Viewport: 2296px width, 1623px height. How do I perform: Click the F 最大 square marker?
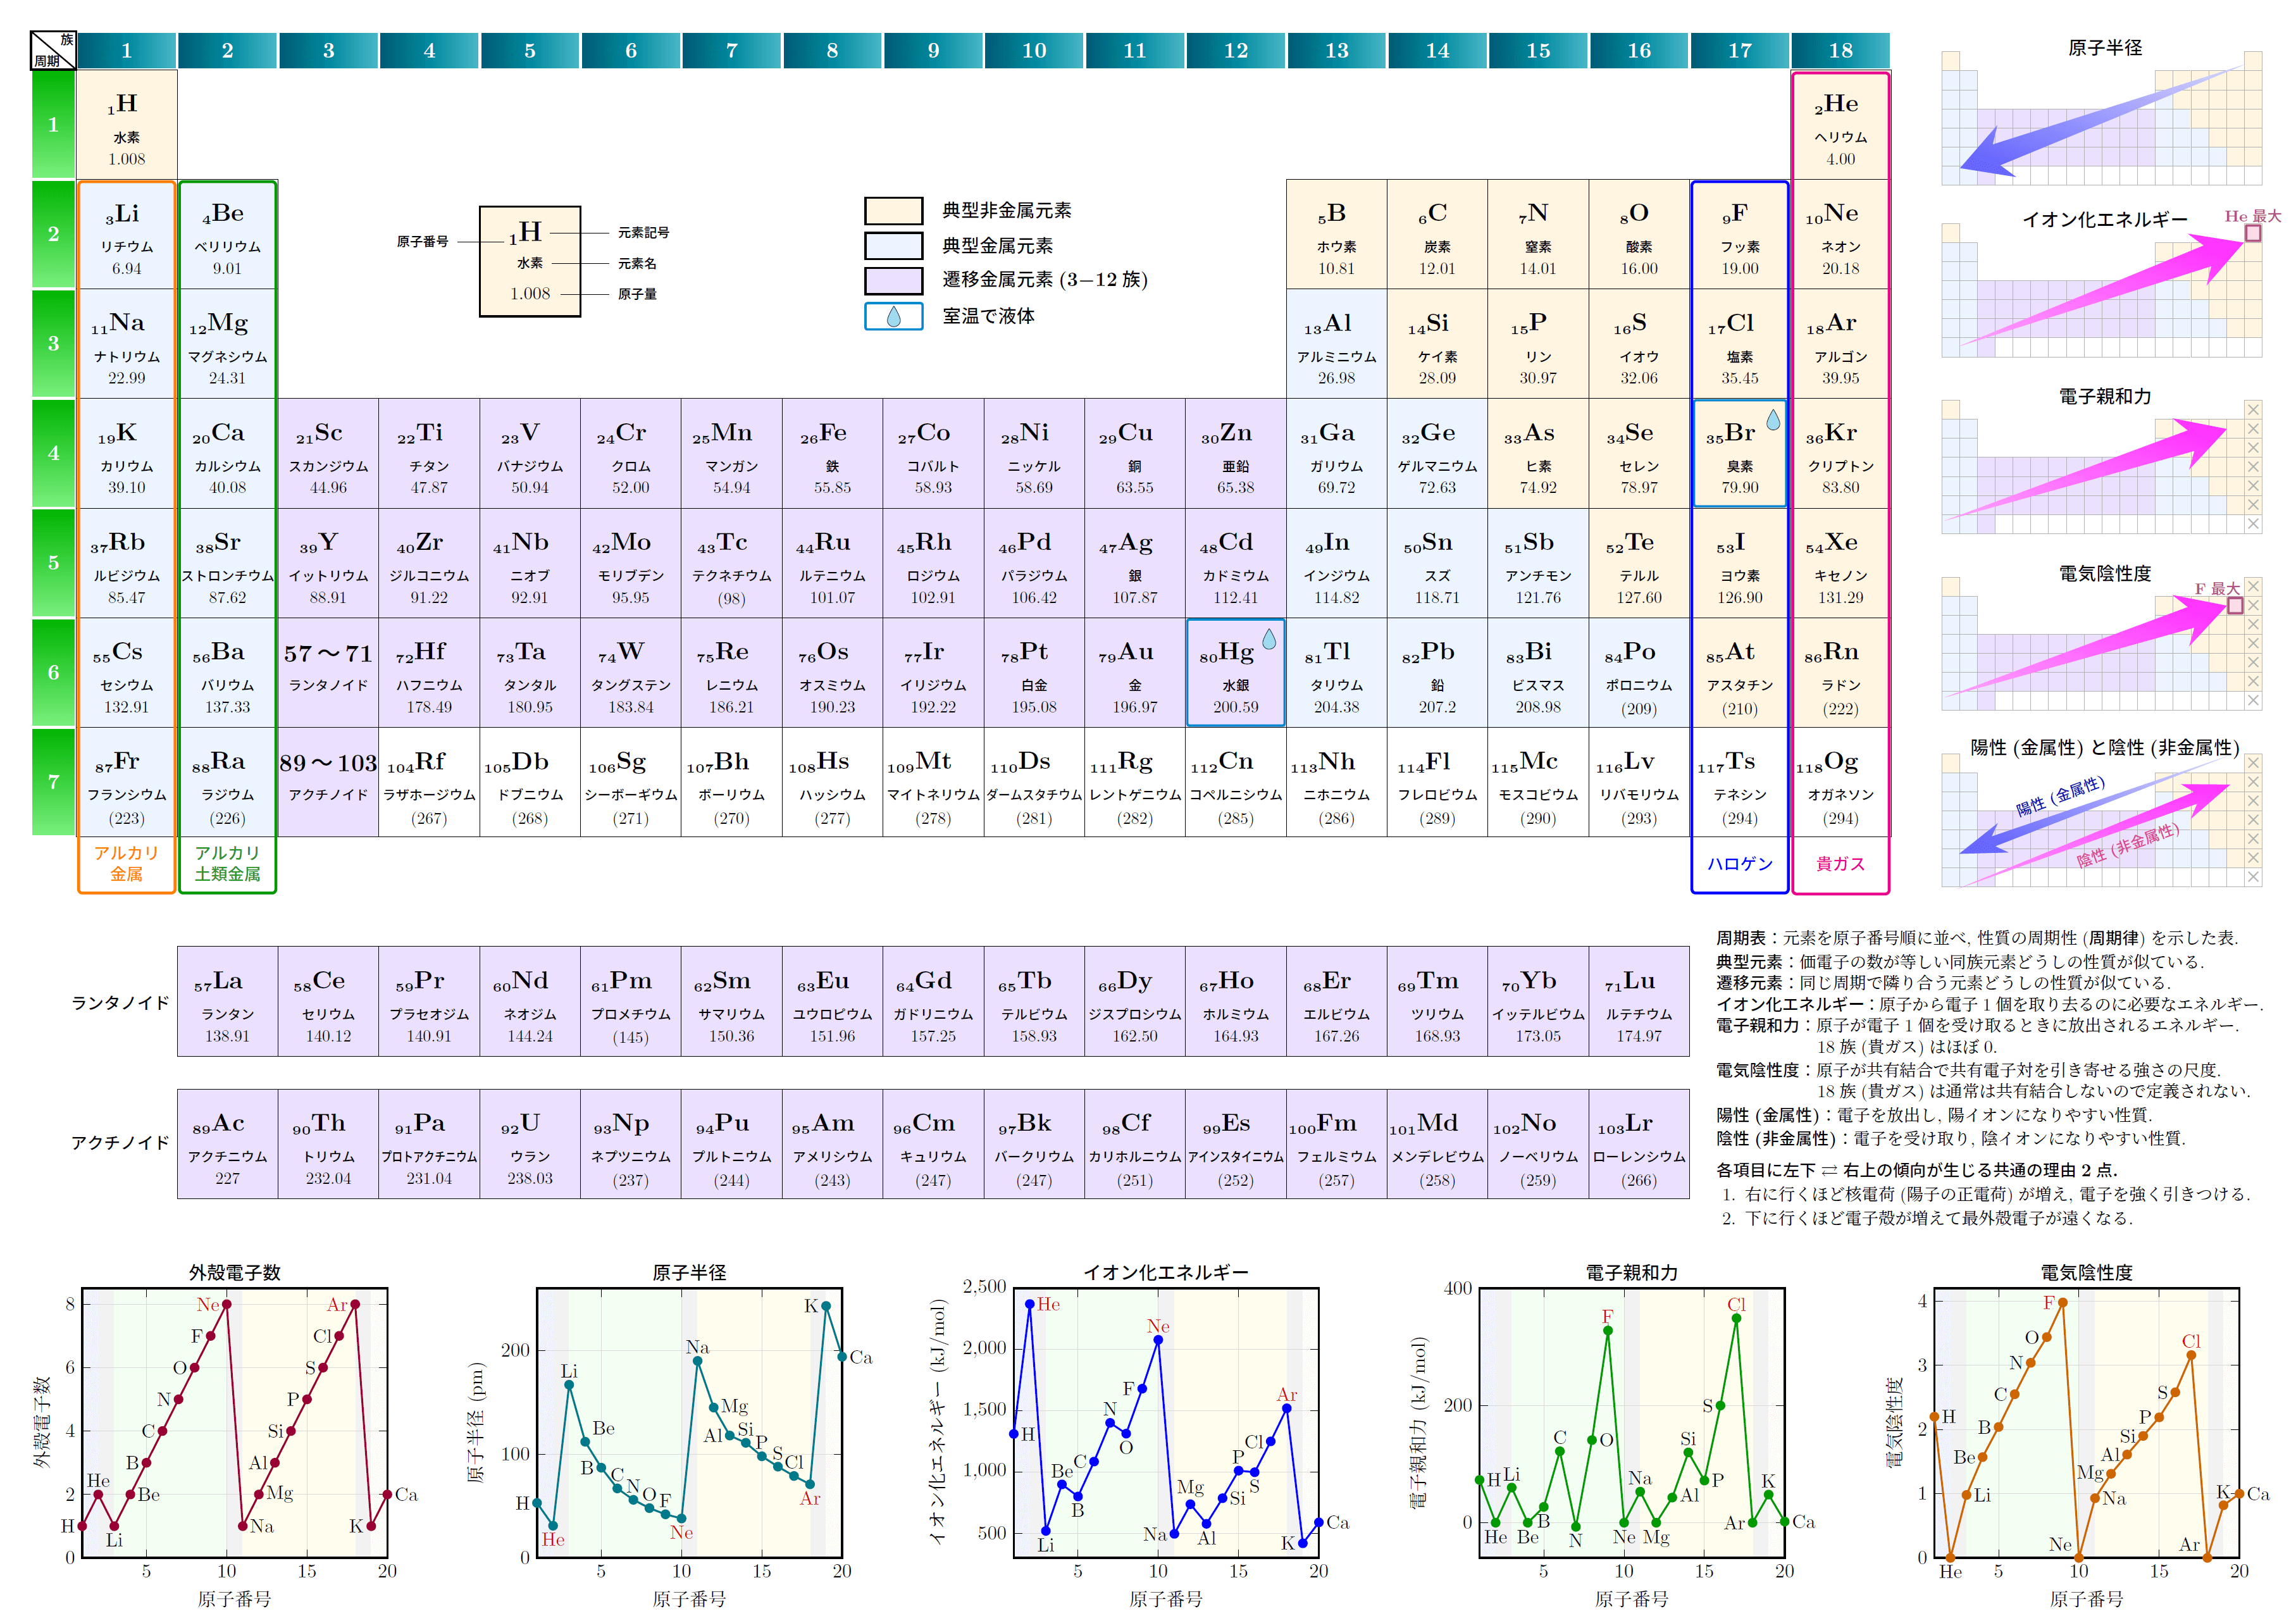2235,605
